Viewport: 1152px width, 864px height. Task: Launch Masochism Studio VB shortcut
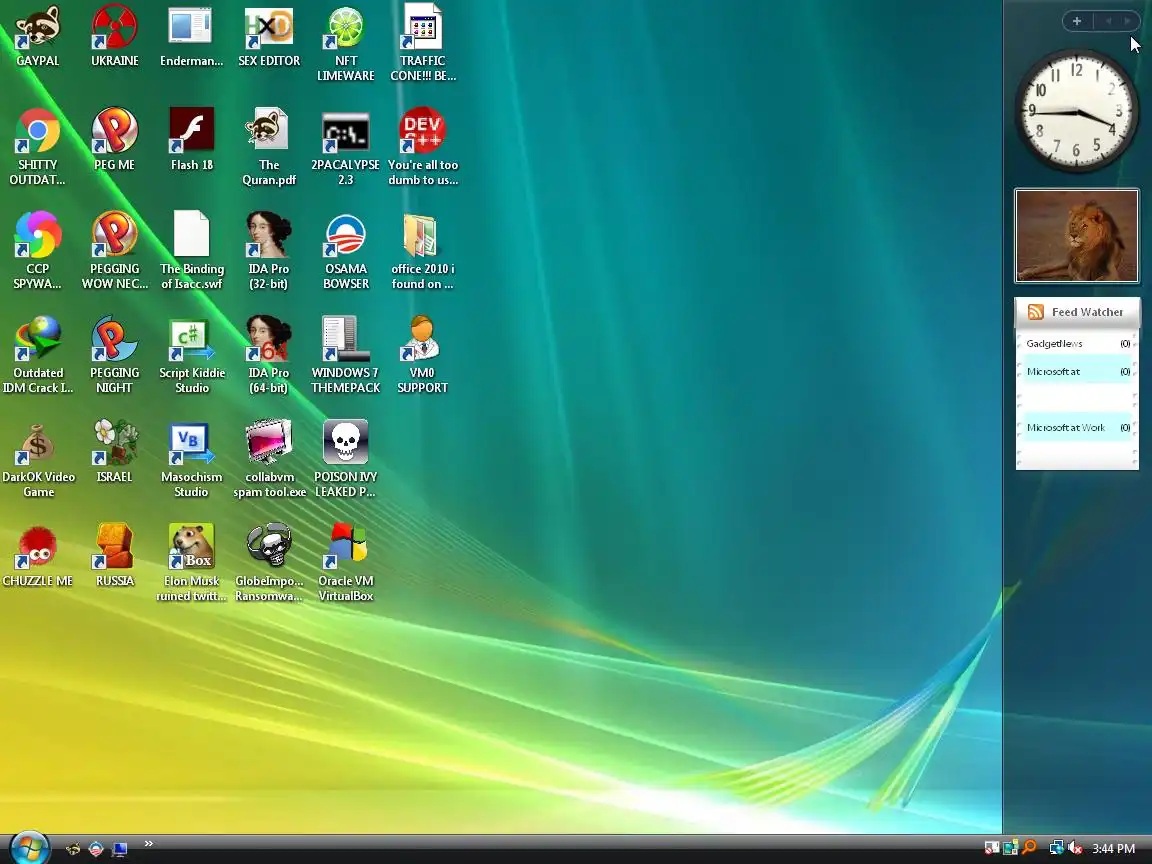[191, 459]
